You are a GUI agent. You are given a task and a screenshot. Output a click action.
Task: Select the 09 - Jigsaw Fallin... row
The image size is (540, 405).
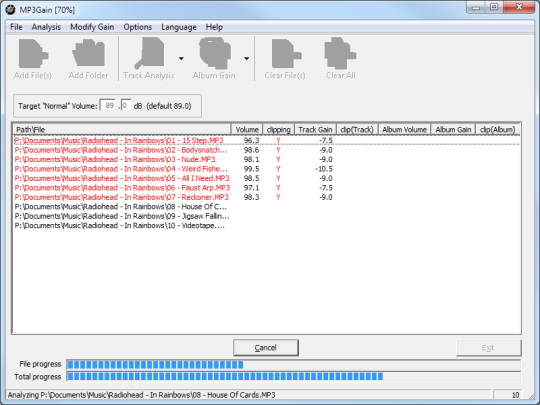267,216
